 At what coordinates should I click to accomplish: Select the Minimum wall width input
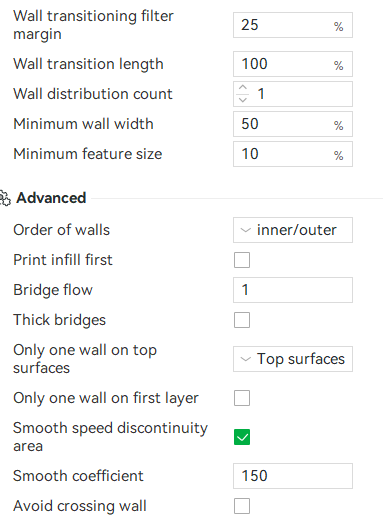(293, 124)
